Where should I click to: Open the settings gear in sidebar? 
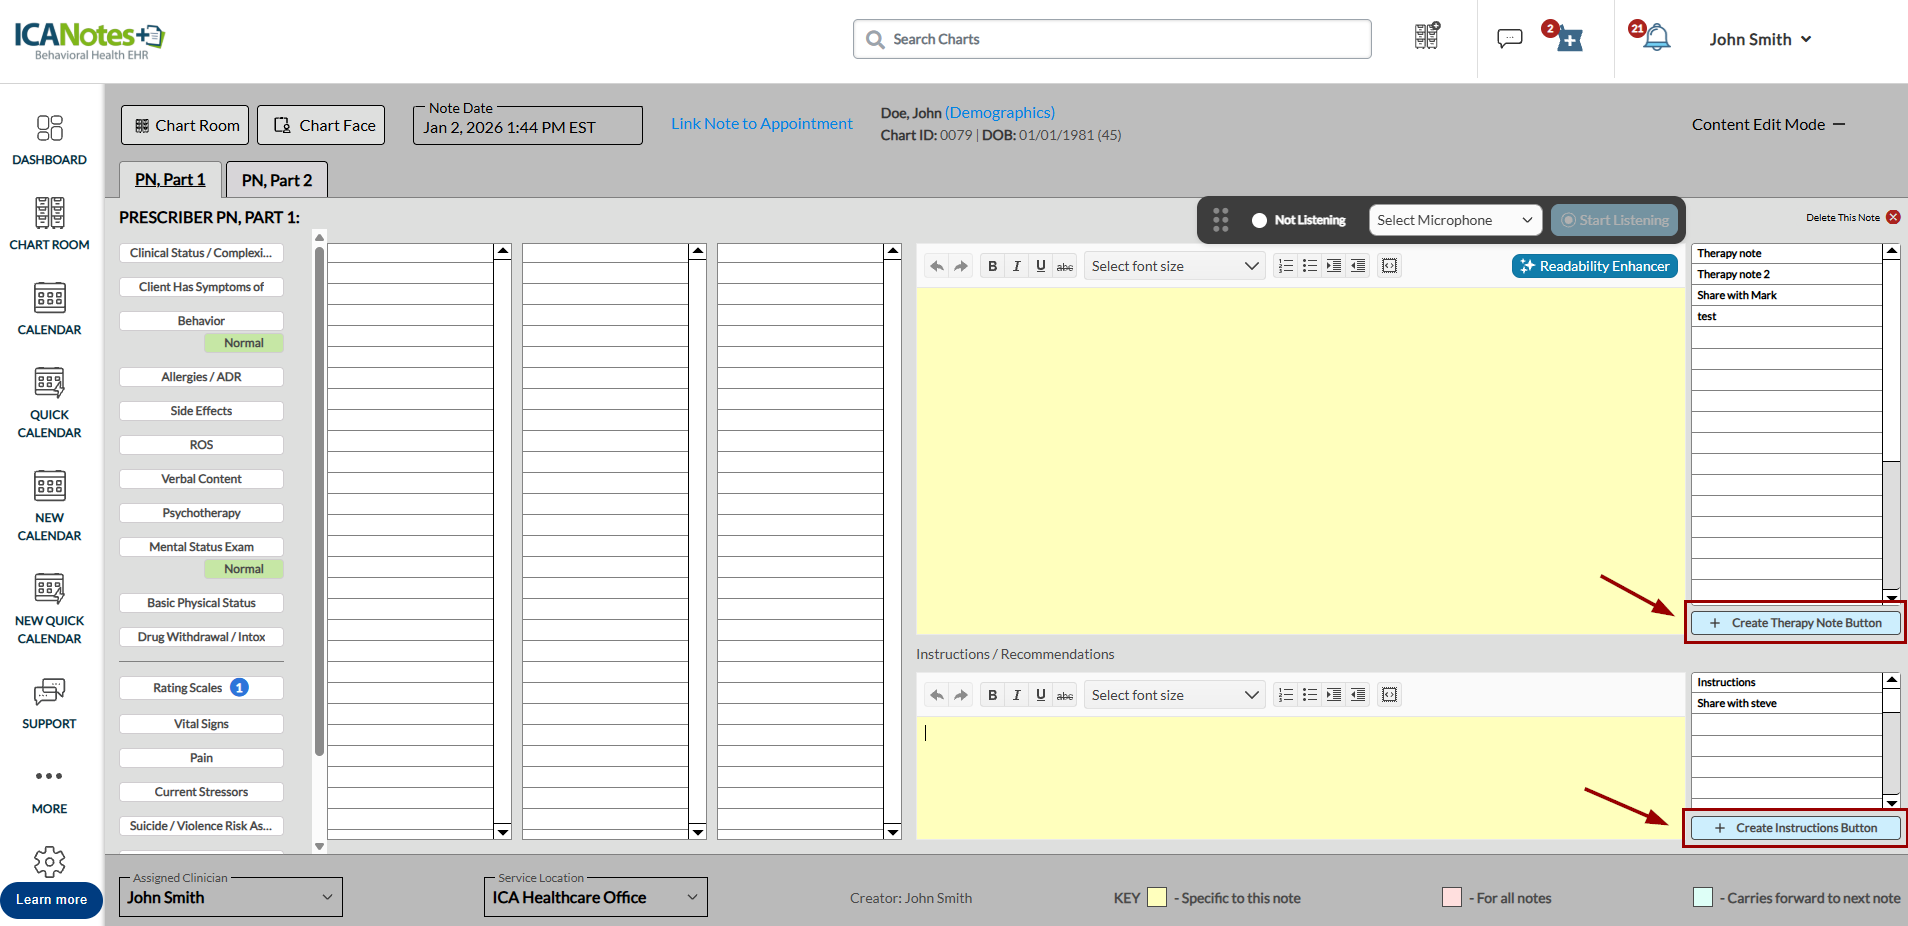tap(49, 861)
